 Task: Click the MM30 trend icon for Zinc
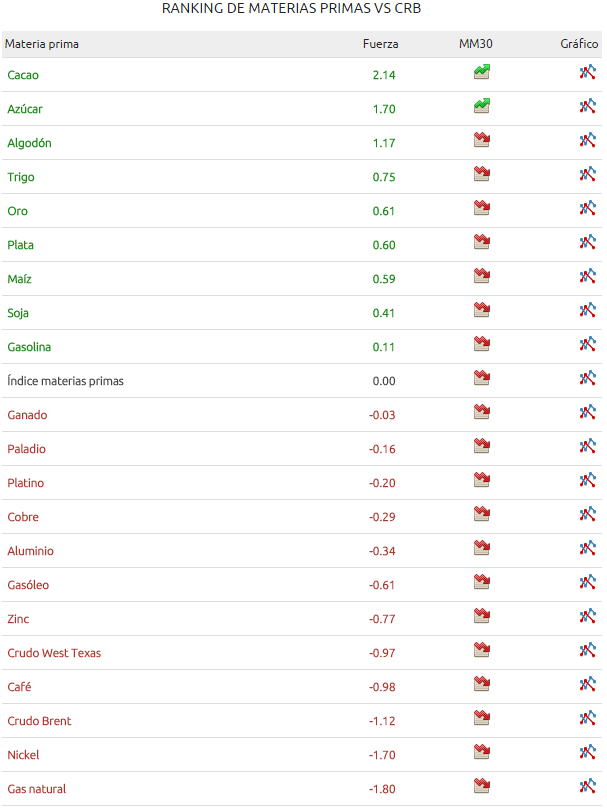(x=482, y=616)
